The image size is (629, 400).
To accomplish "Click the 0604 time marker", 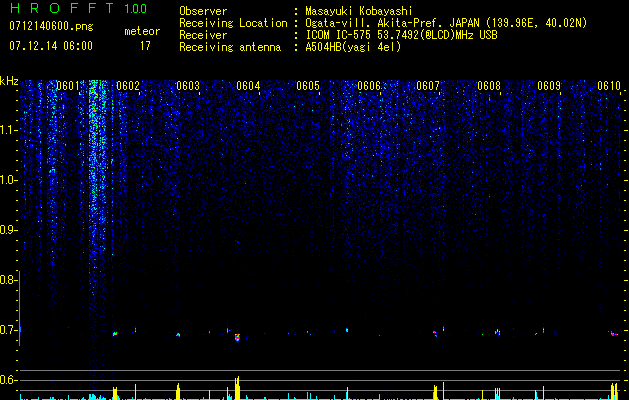I will 248,85.
